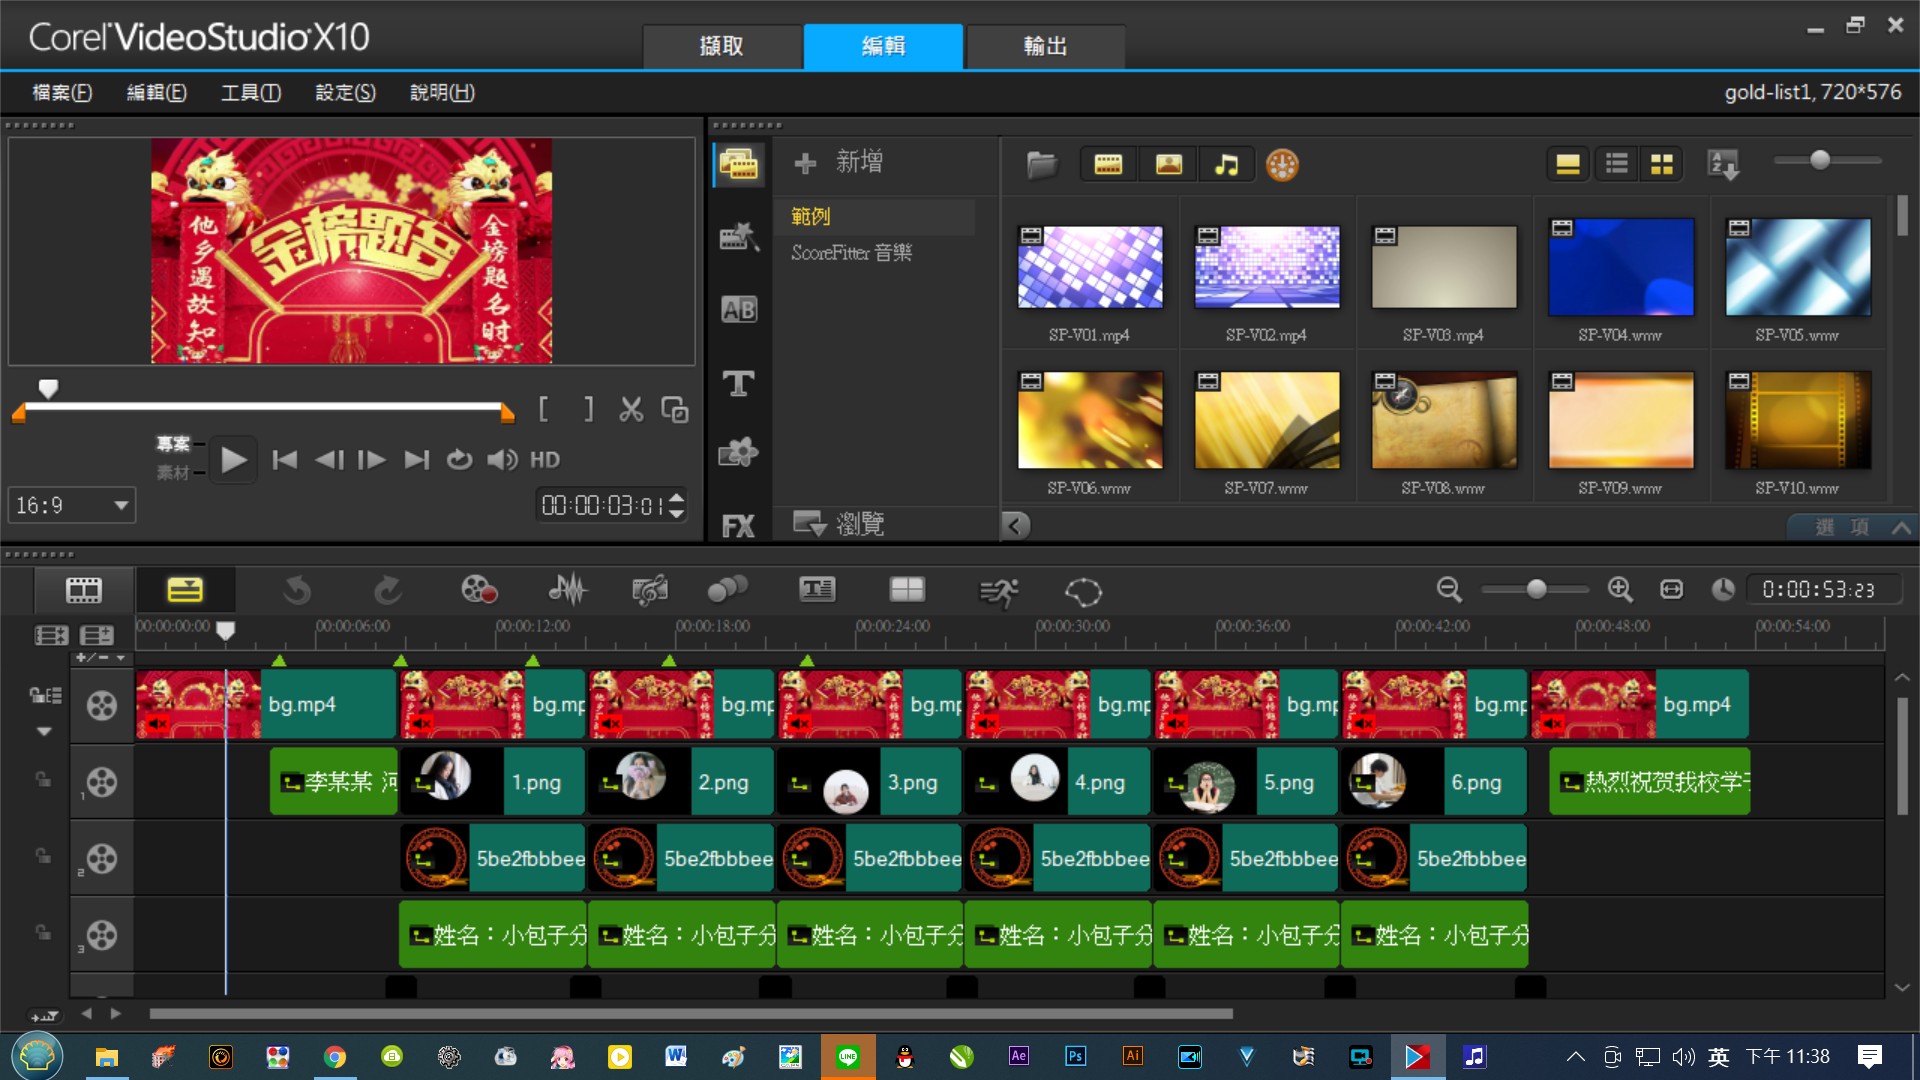The width and height of the screenshot is (1920, 1080).
Task: Step to previous frame
Action: coord(329,460)
